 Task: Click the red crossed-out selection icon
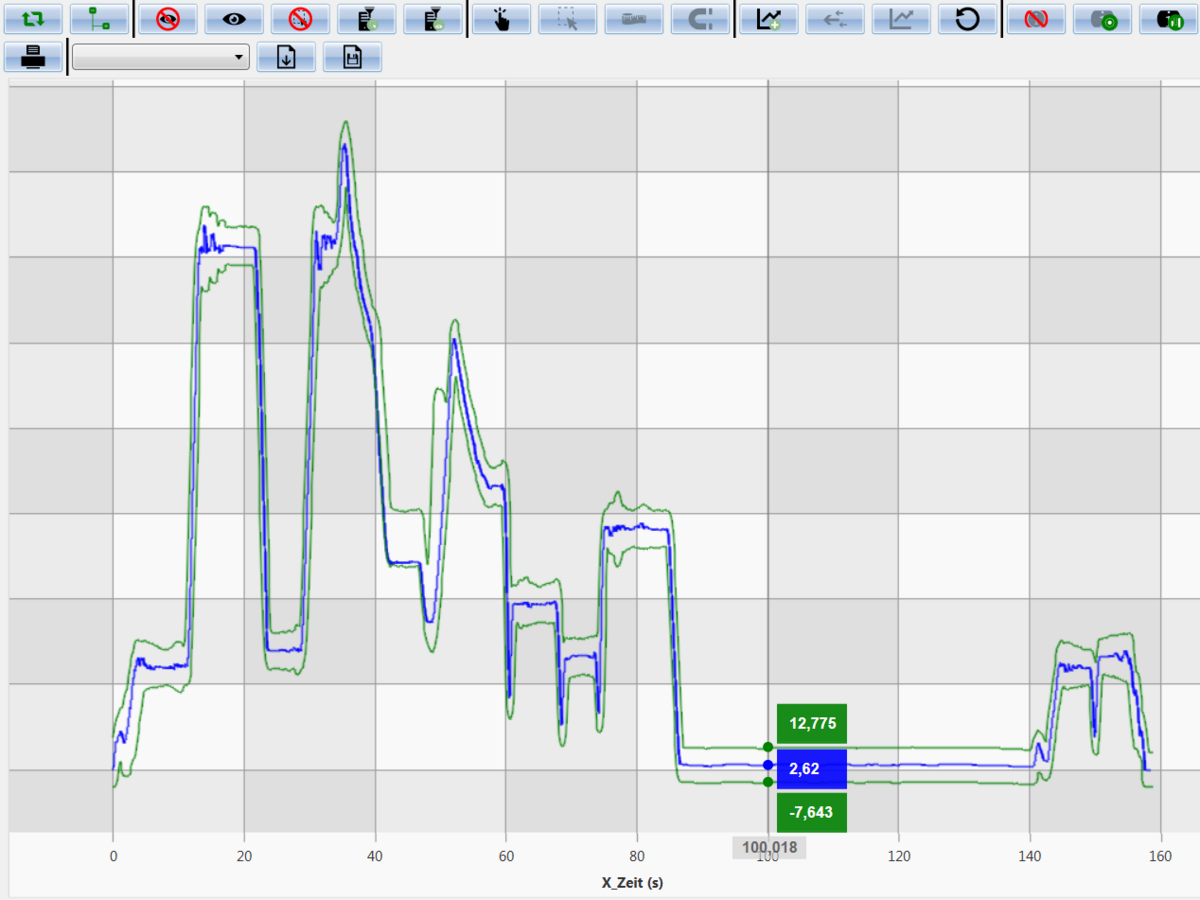300,19
